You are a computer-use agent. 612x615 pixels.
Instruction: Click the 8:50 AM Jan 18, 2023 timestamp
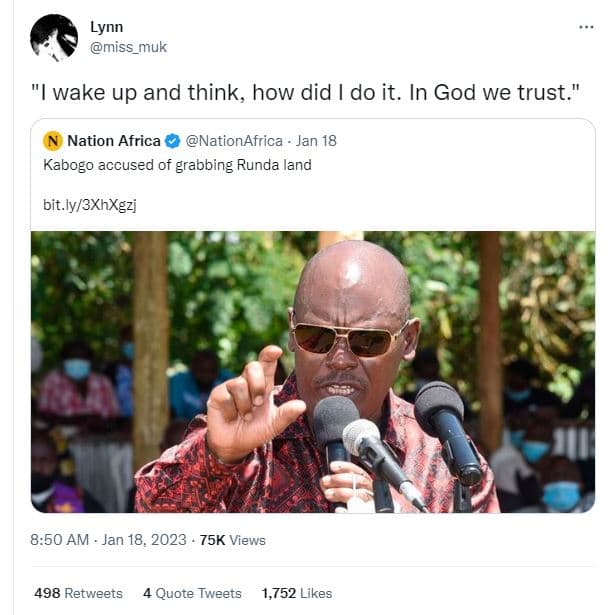[x=108, y=540]
